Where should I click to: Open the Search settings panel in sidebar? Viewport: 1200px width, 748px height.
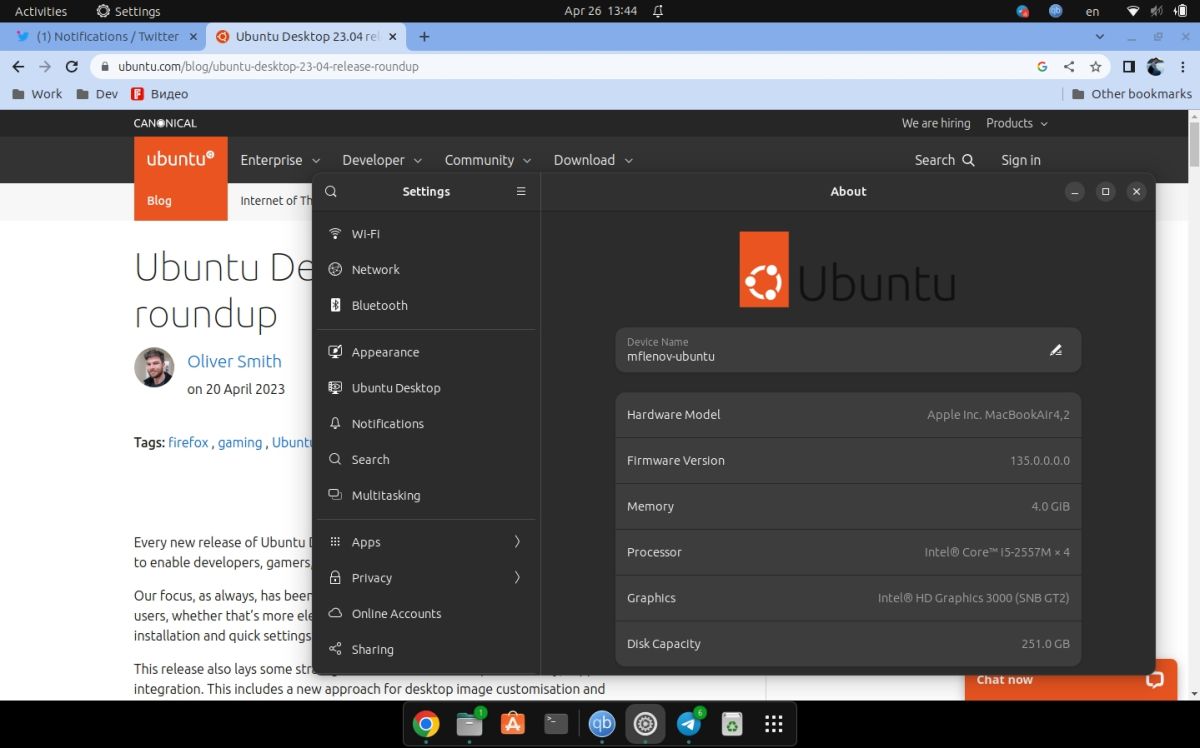pyautogui.click(x=426, y=460)
